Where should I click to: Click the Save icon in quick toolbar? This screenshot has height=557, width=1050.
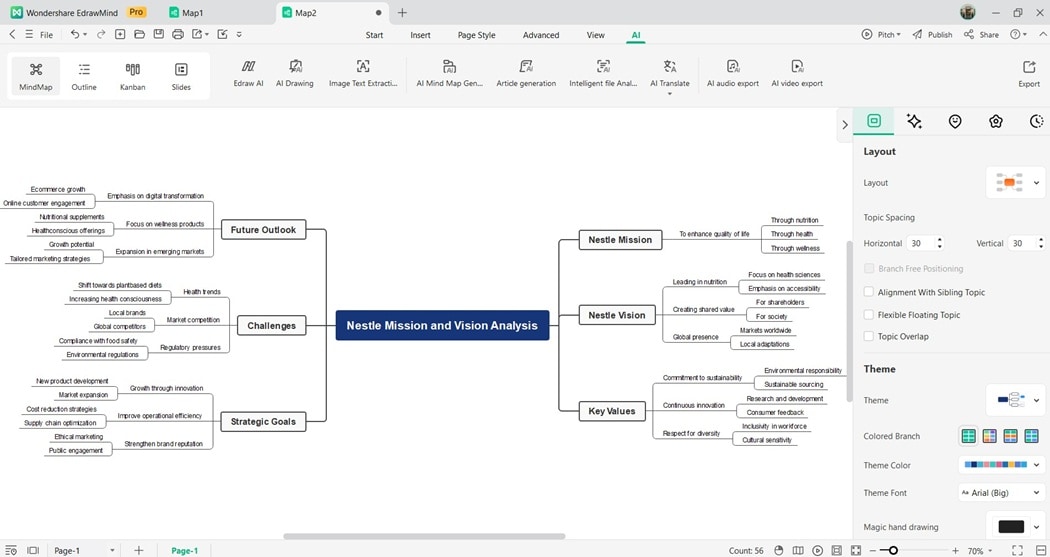click(159, 34)
